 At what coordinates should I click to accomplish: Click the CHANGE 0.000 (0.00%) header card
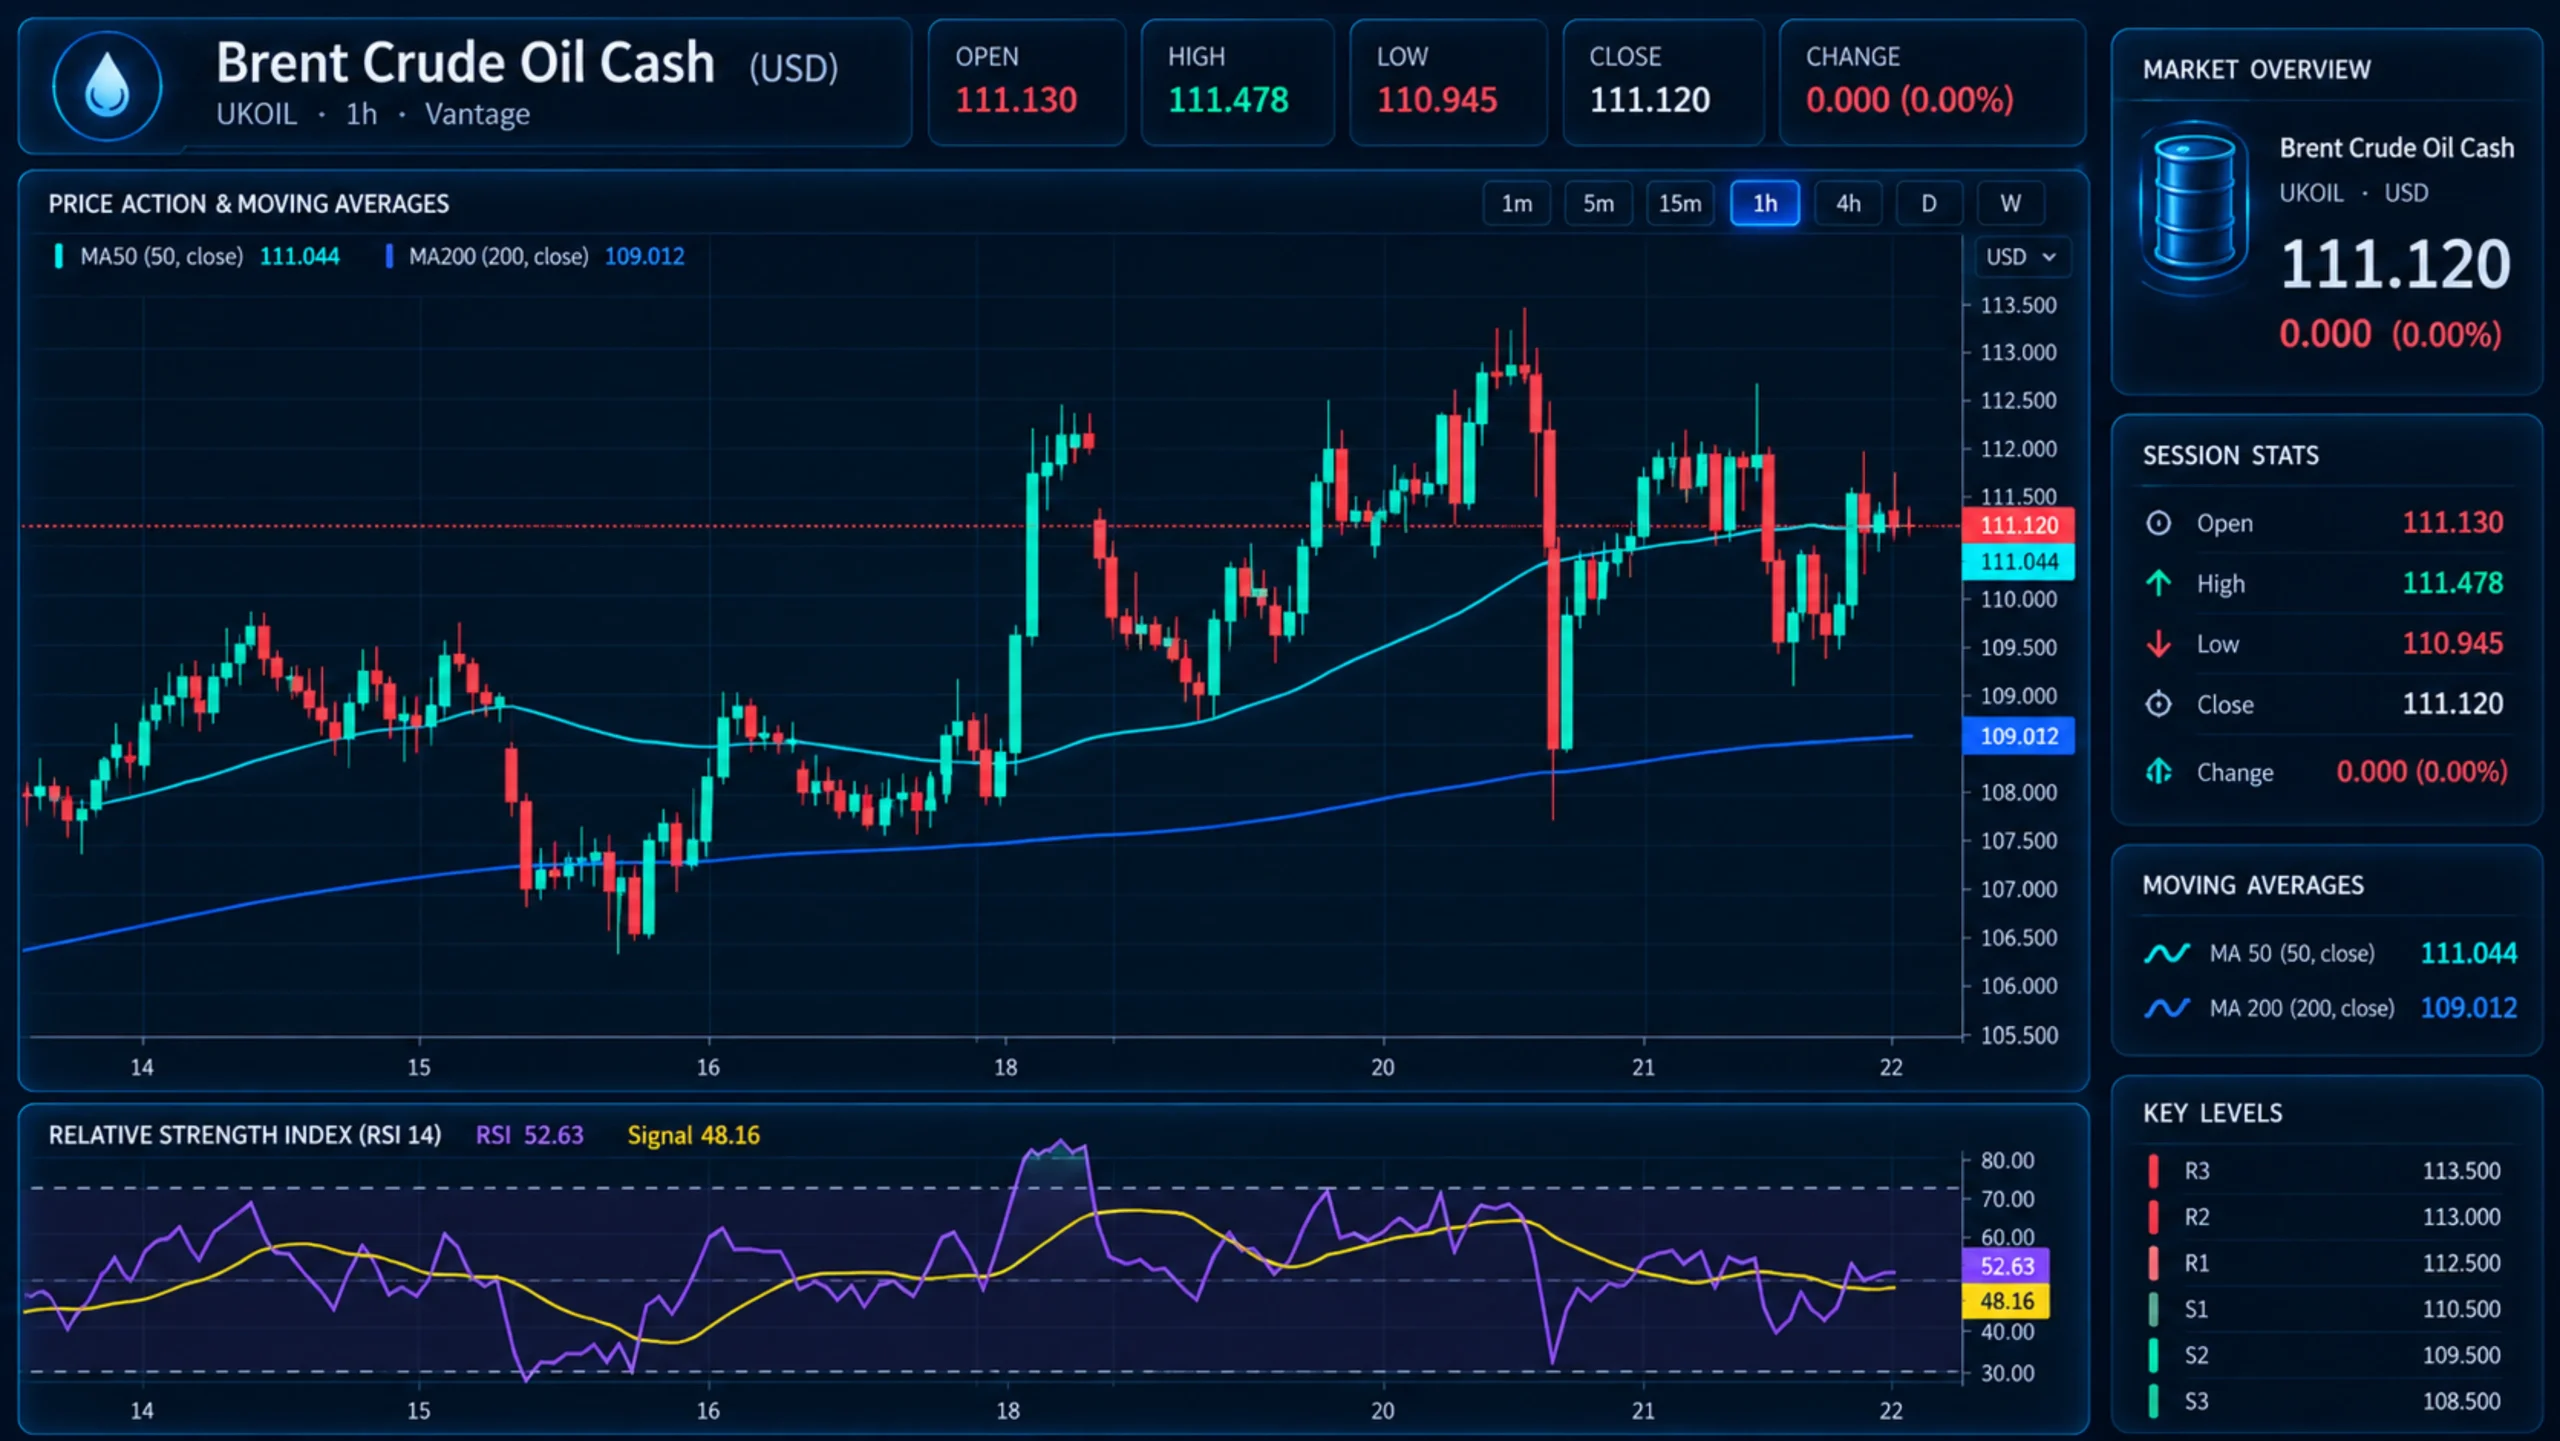[x=1932, y=82]
